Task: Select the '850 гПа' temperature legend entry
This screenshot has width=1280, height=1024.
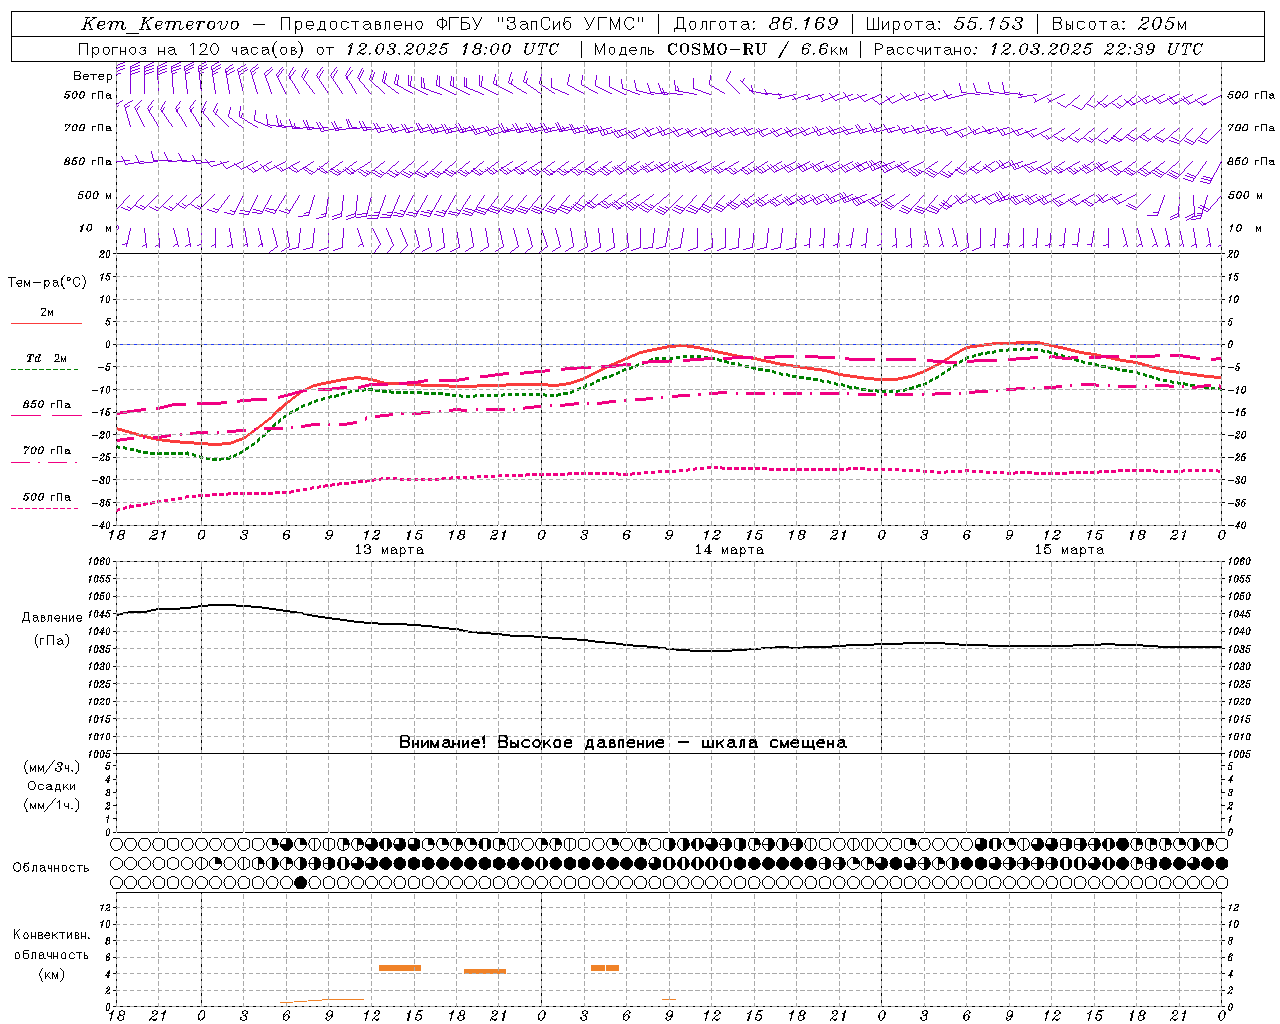Action: click(47, 405)
